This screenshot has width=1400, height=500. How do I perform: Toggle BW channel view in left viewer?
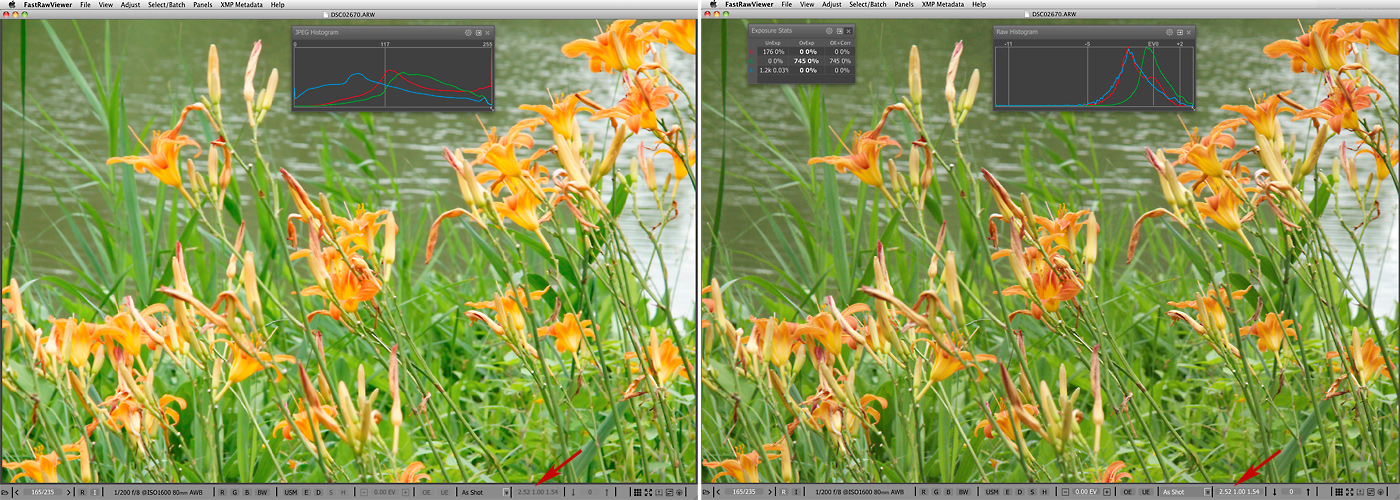click(x=262, y=492)
